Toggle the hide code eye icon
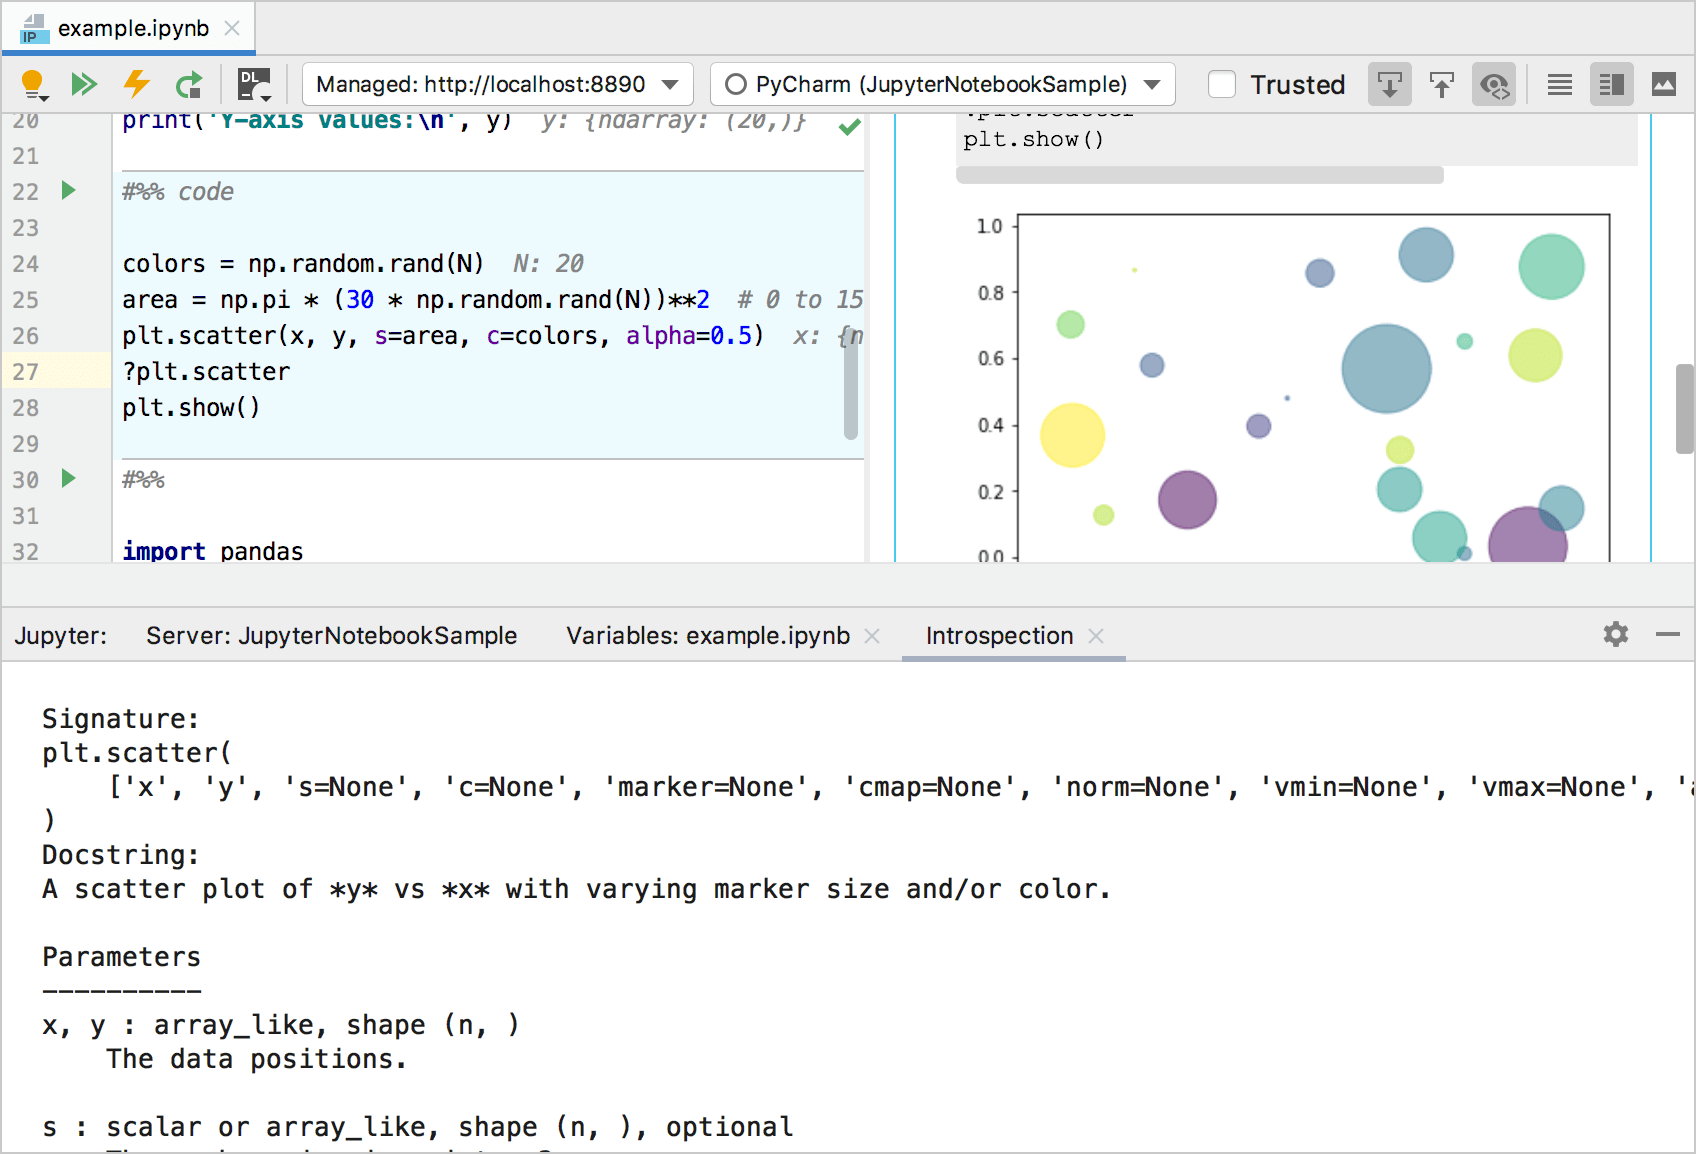This screenshot has height=1154, width=1696. (x=1493, y=84)
